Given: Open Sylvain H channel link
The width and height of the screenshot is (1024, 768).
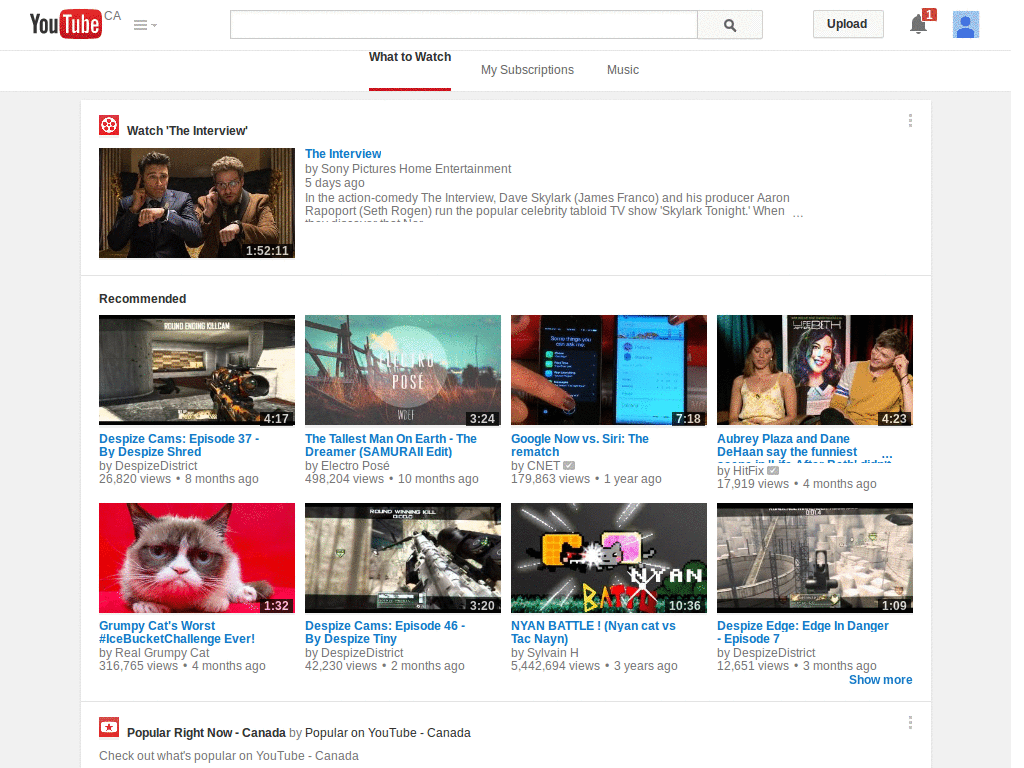Looking at the screenshot, I should click(x=552, y=652).
